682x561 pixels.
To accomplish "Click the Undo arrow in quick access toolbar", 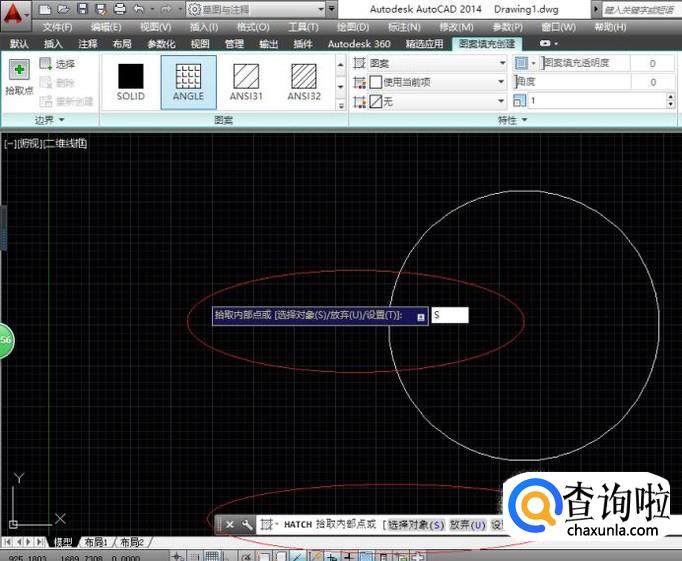I will tap(139, 9).
